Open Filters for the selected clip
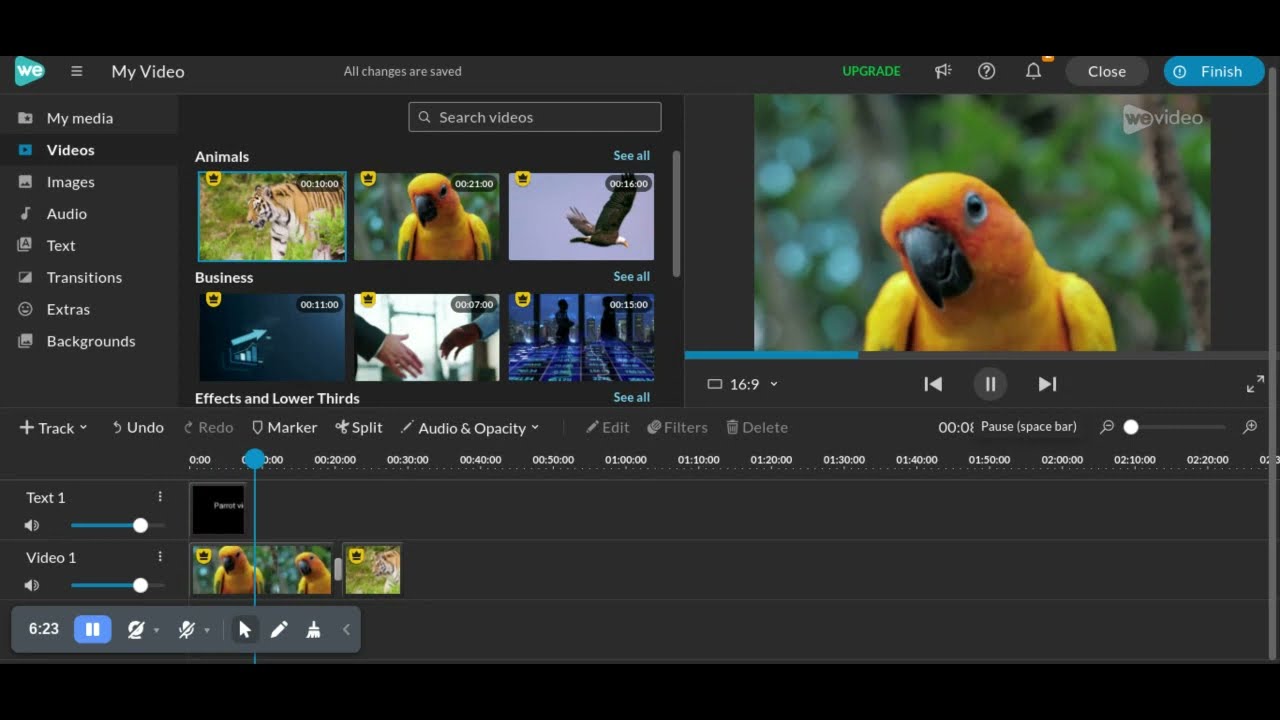Screen dimensions: 1280x720 point(677,427)
